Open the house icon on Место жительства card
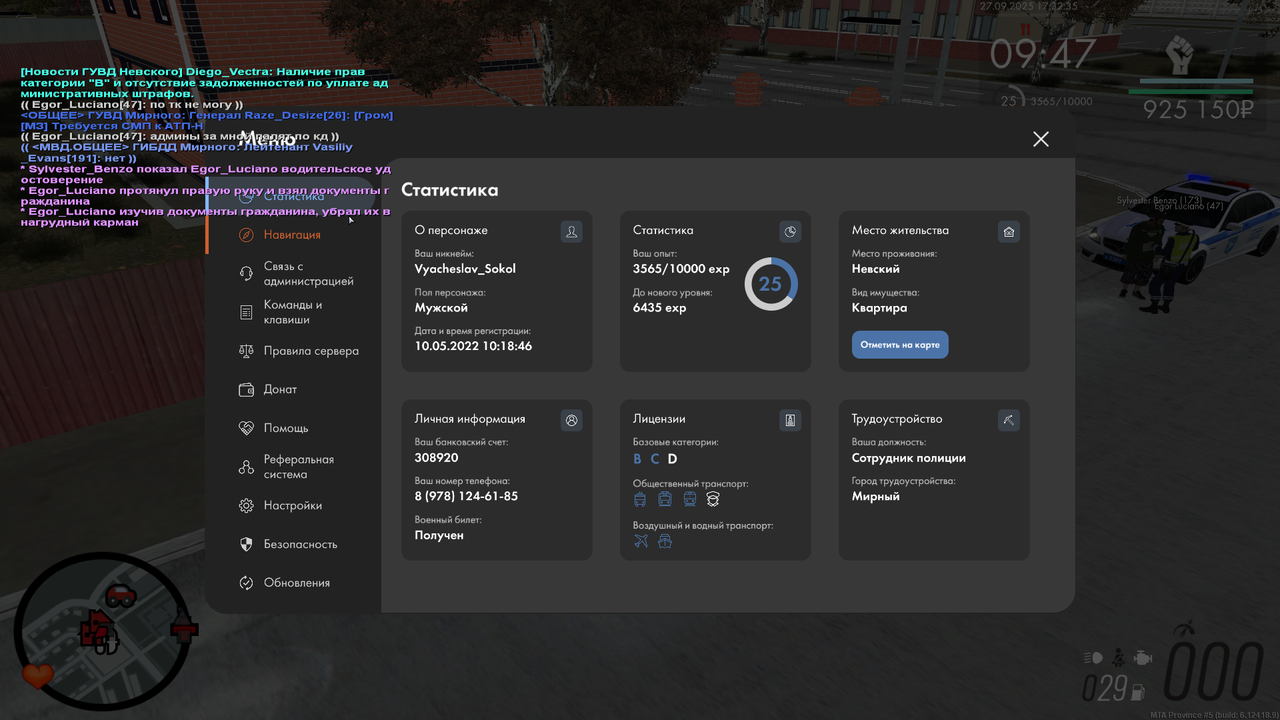The image size is (1280, 720). click(x=1008, y=231)
